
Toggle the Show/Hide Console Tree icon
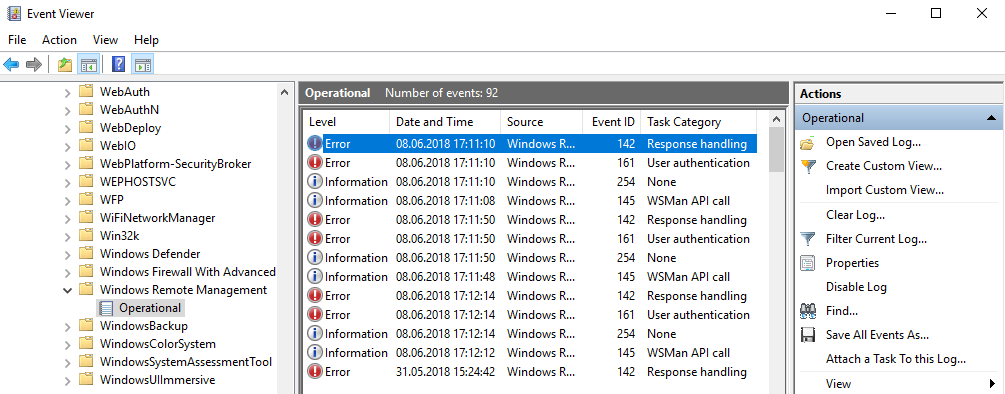88,65
